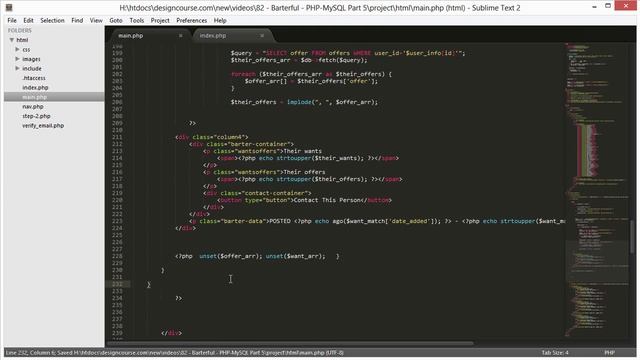The width and height of the screenshot is (640, 360).
Task: Open nav.php from the sidebar
Action: pos(33,107)
